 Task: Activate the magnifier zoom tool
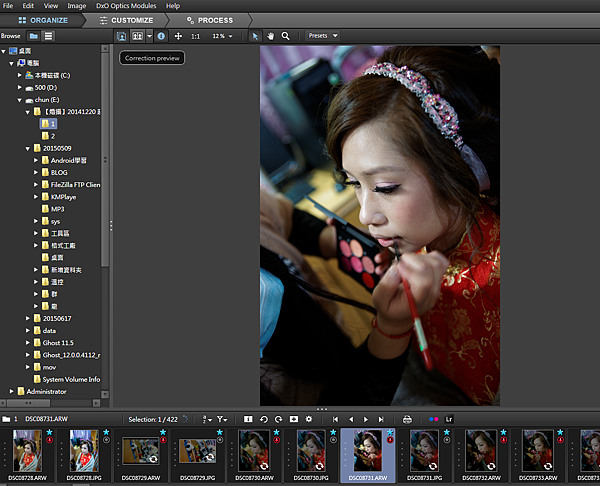286,36
